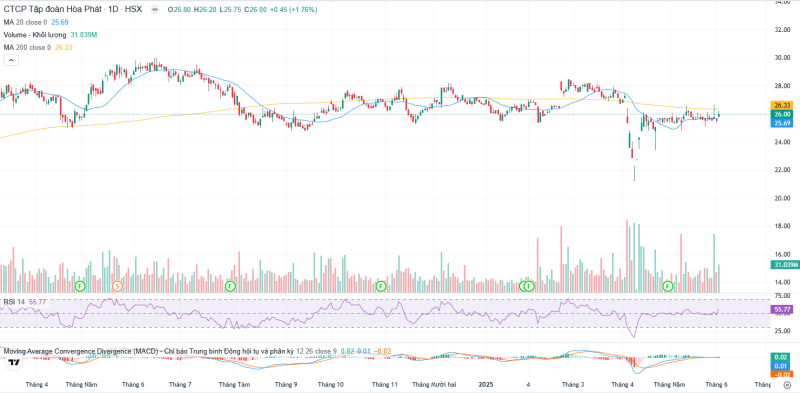Click the high value H26.20
The image size is (800, 393).
206,10
